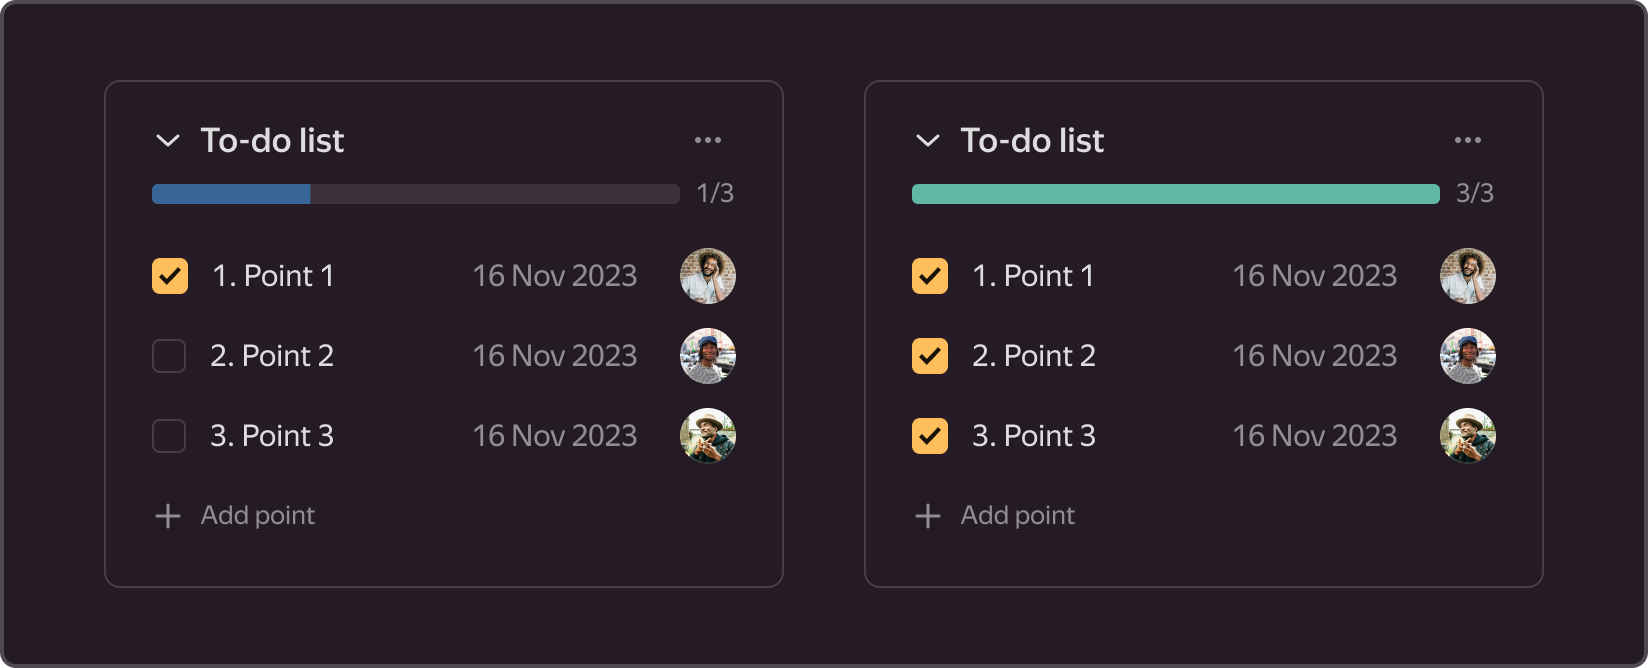The image size is (1648, 668).
Task: Collapse the right to-do list with the chevron
Action: [928, 141]
